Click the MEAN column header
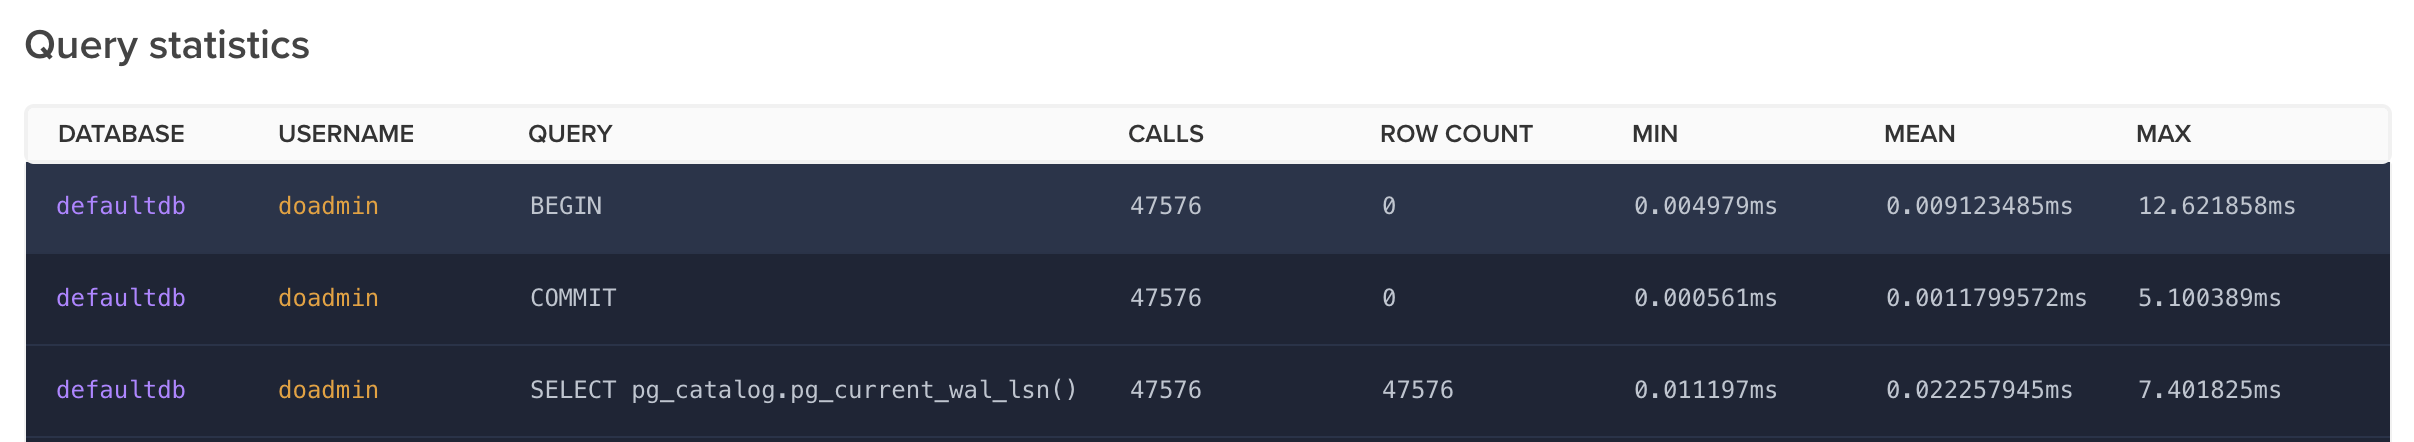2414x442 pixels. pyautogui.click(x=1919, y=134)
